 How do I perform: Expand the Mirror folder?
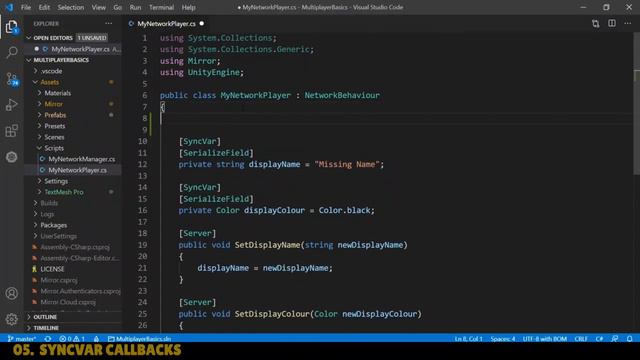click(x=53, y=104)
